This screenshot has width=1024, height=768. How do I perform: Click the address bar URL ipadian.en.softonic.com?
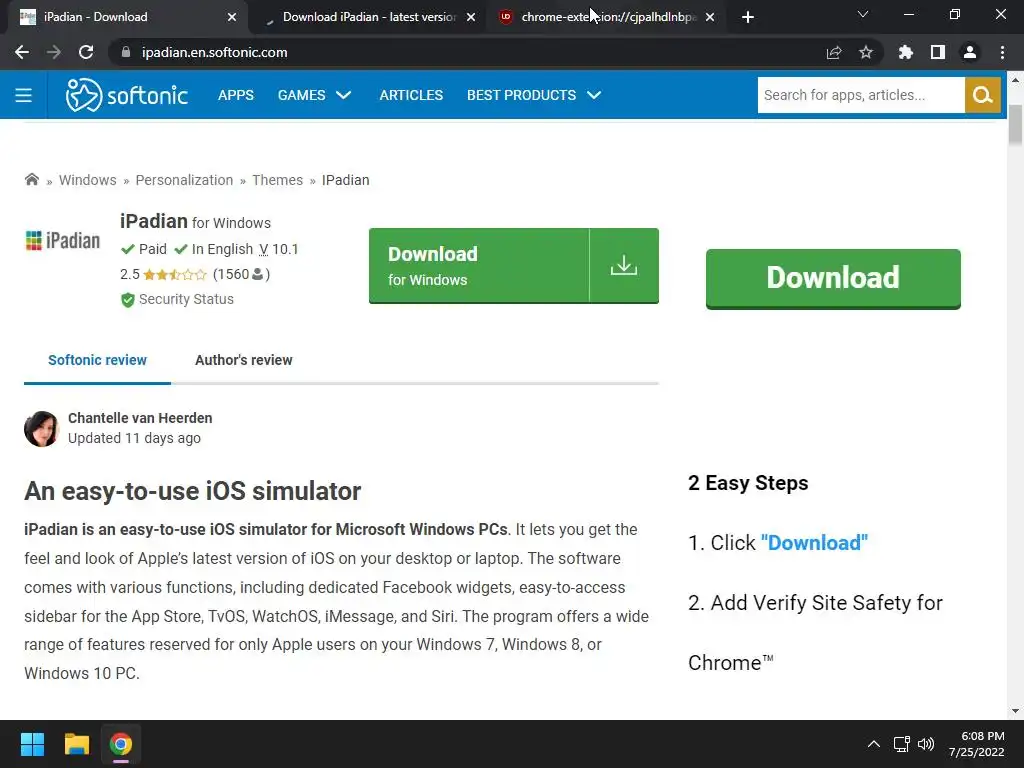pos(214,52)
